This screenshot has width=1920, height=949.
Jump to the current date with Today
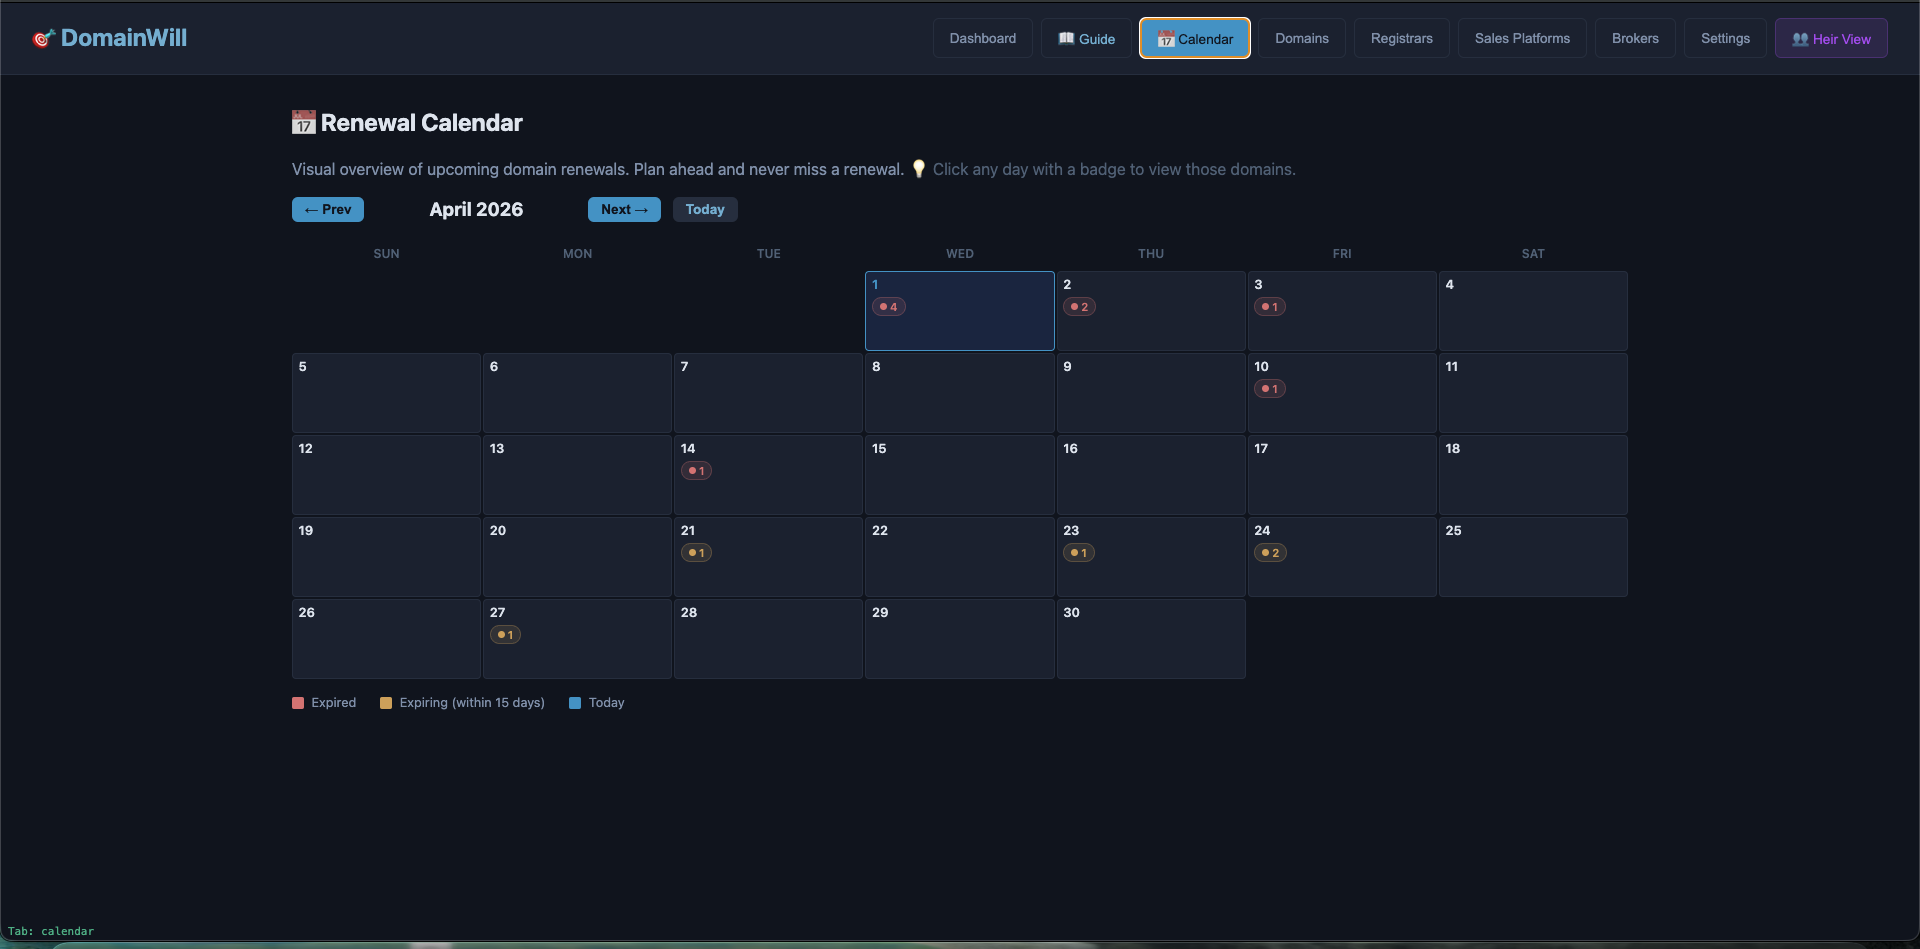704,210
